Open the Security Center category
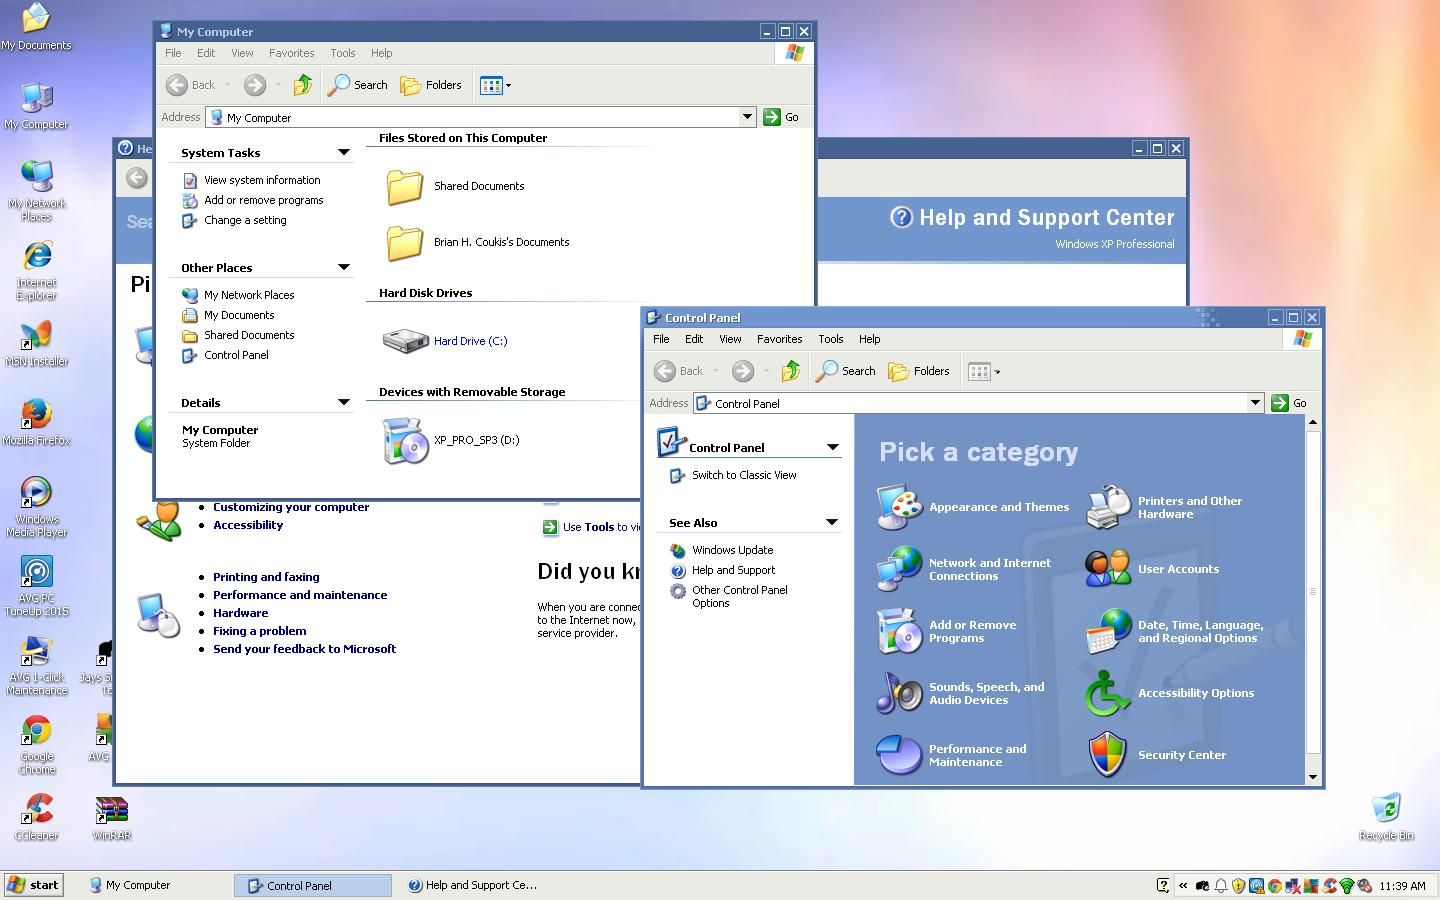 [1181, 755]
